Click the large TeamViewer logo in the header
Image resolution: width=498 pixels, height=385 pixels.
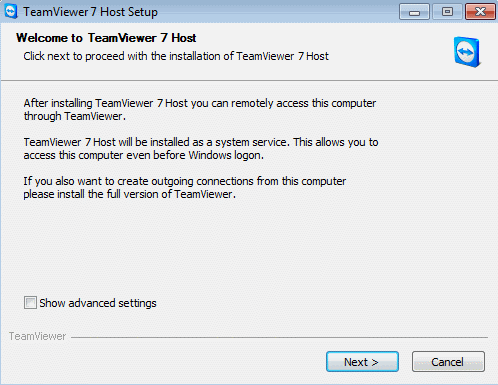pos(467,52)
